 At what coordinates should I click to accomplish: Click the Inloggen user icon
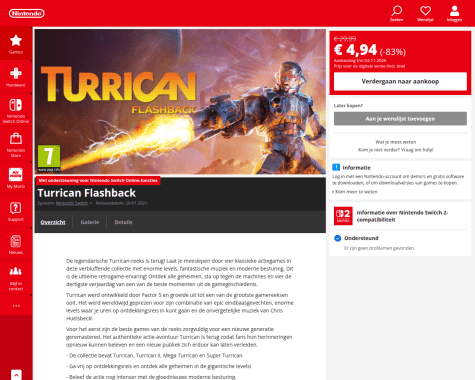(454, 13)
